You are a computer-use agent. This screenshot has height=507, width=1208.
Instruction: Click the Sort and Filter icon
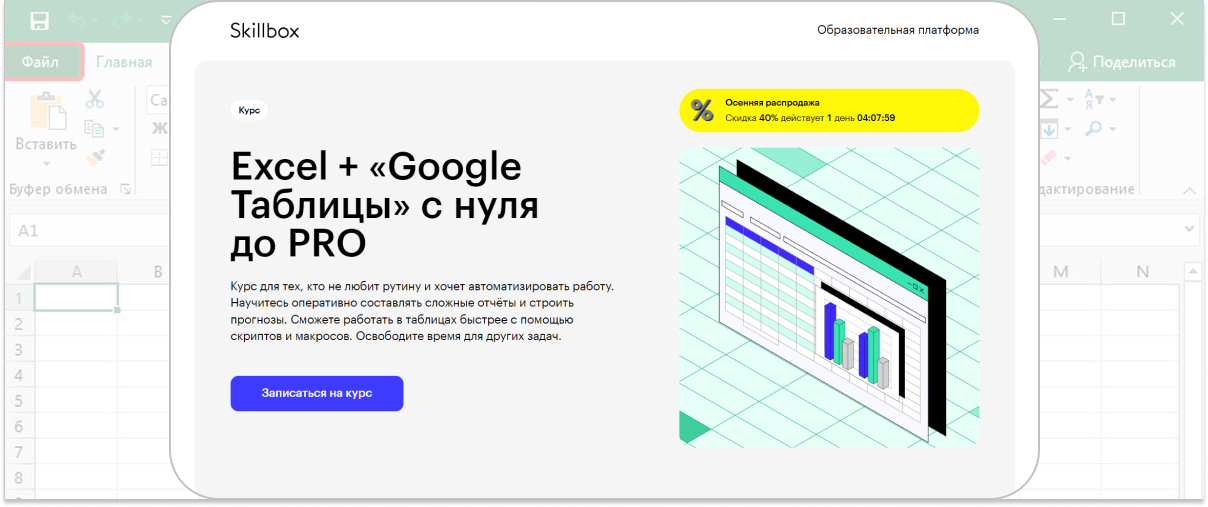coord(1094,99)
